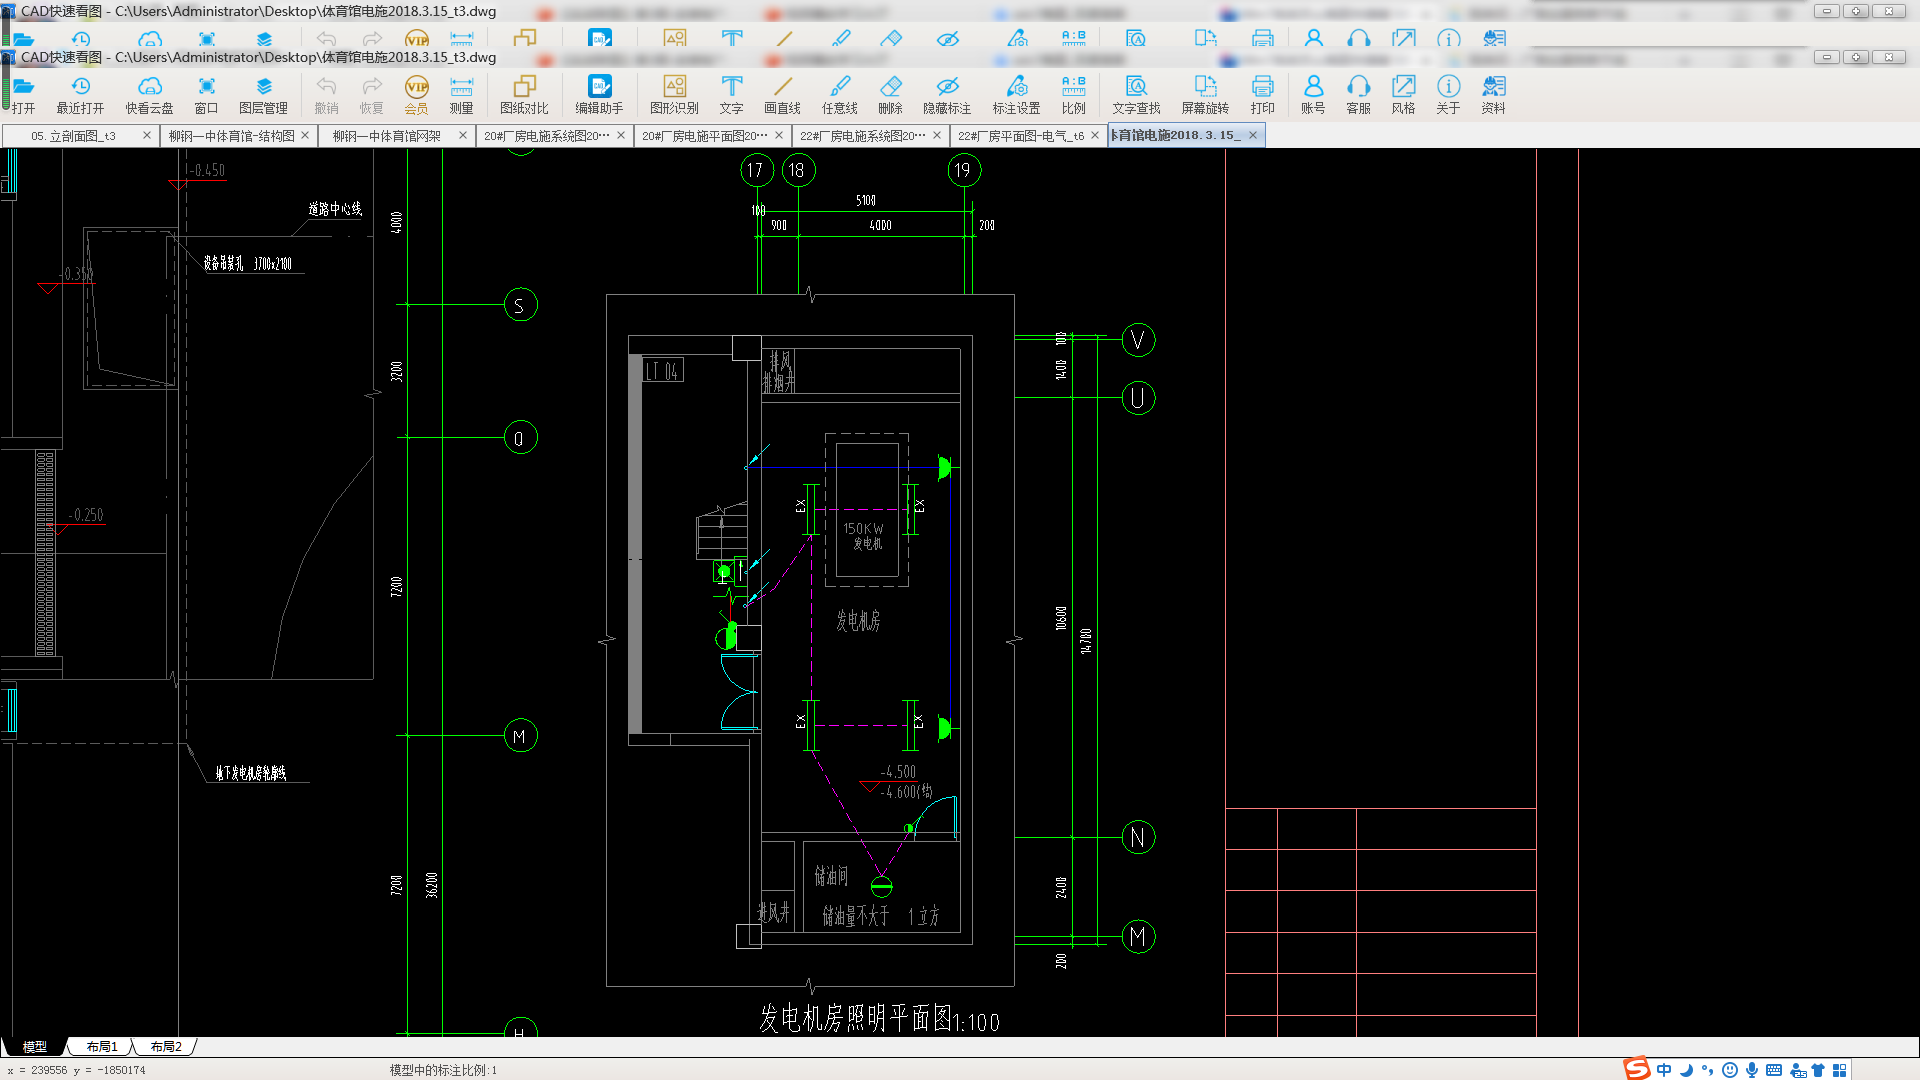Open the Sogou toolbox grid icon
This screenshot has width=1920, height=1080.
[x=1839, y=1070]
